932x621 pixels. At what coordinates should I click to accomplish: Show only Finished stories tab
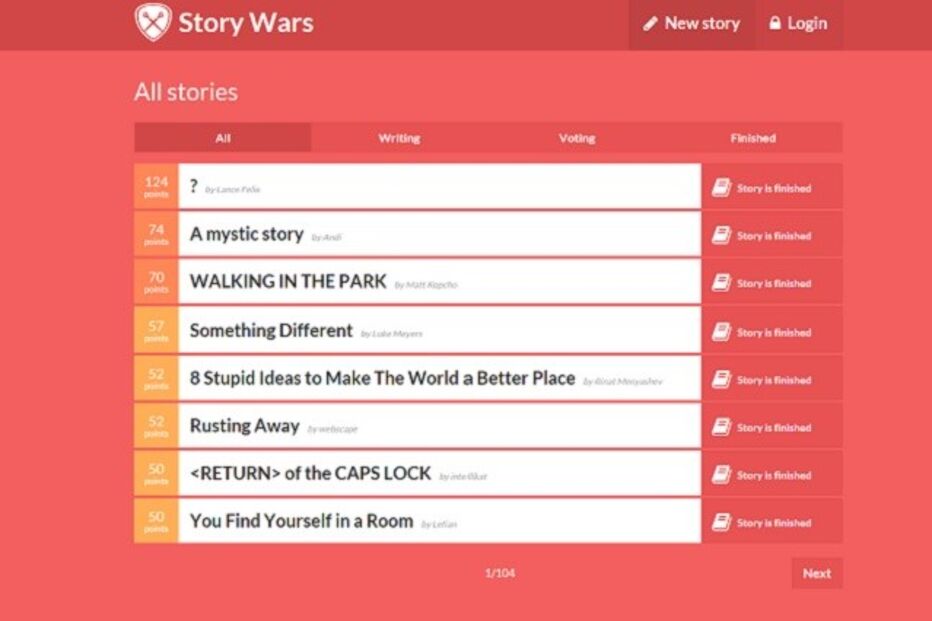[x=753, y=138]
